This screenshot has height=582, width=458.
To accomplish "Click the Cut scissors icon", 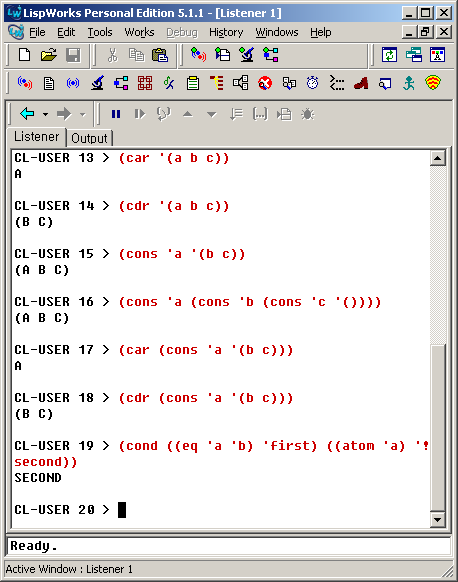I will (112, 55).
